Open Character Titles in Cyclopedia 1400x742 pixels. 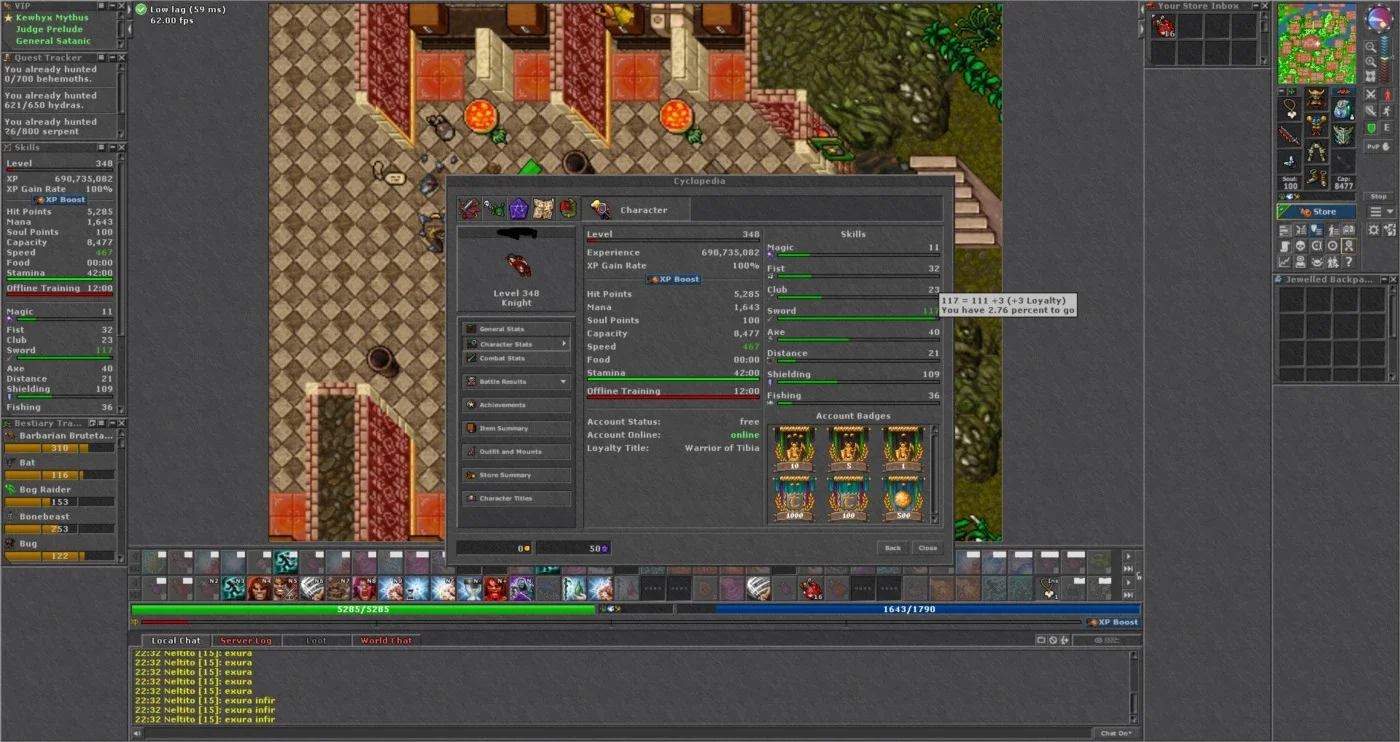pos(516,498)
